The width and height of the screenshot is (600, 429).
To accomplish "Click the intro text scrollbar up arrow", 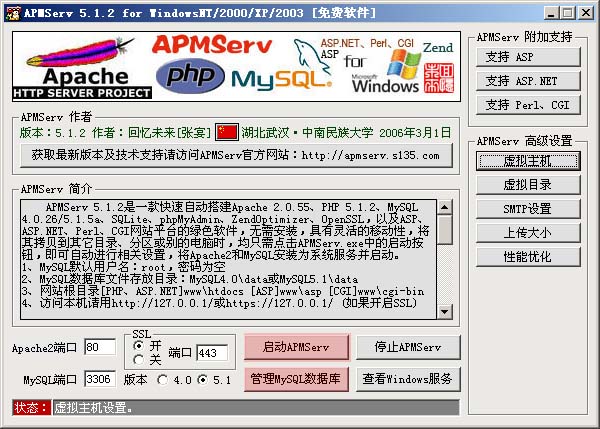I will pos(444,207).
